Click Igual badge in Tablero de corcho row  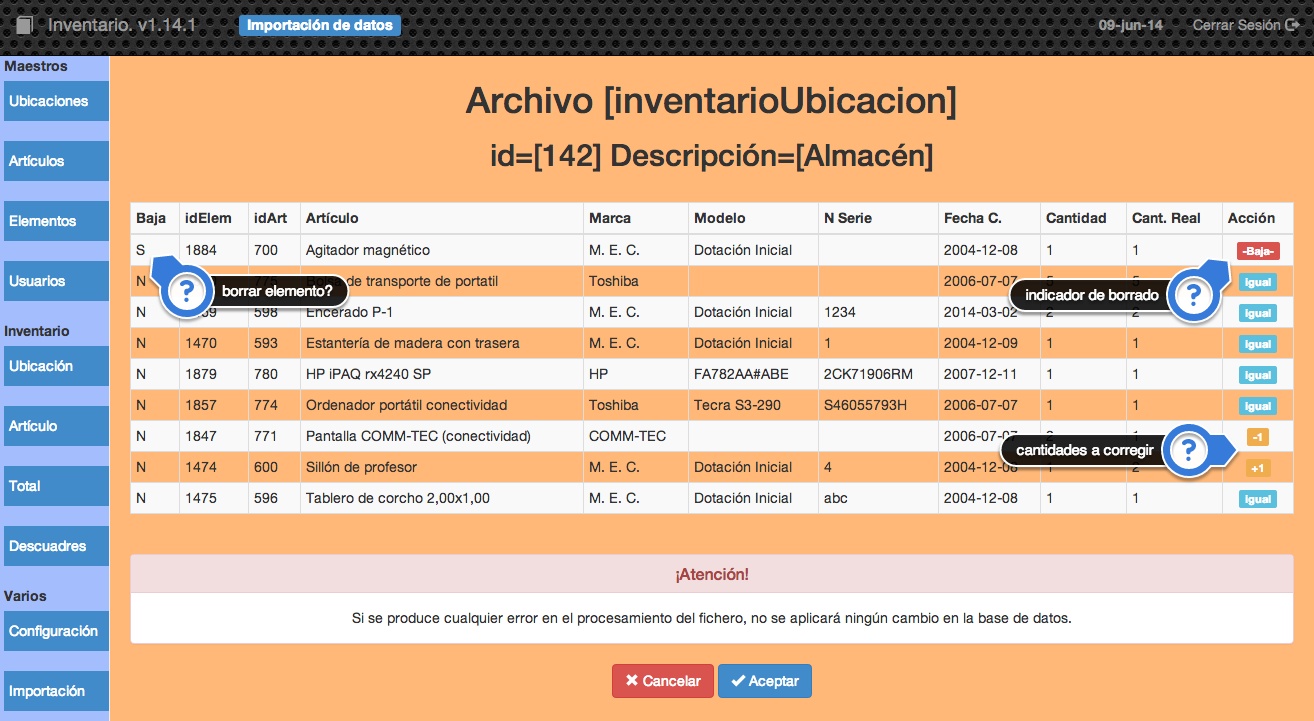[1257, 499]
